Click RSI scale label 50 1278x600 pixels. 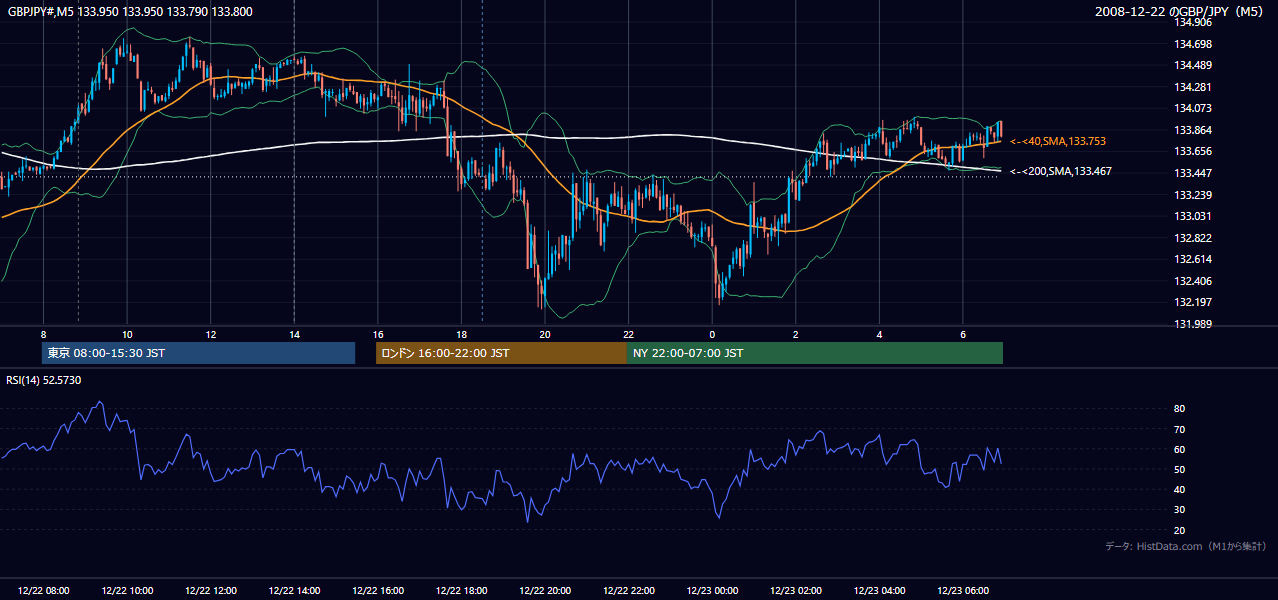click(x=1180, y=469)
